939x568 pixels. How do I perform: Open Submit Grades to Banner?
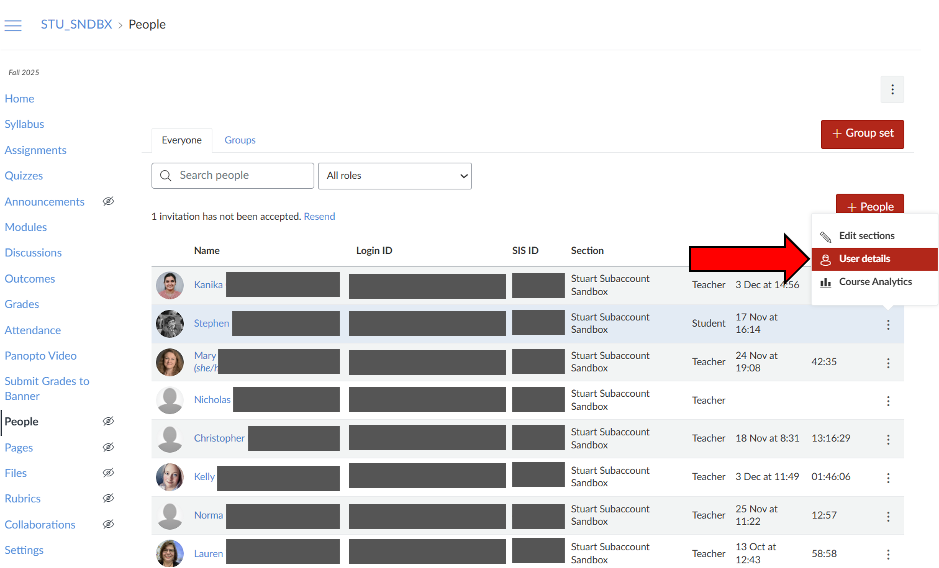[x=47, y=388]
